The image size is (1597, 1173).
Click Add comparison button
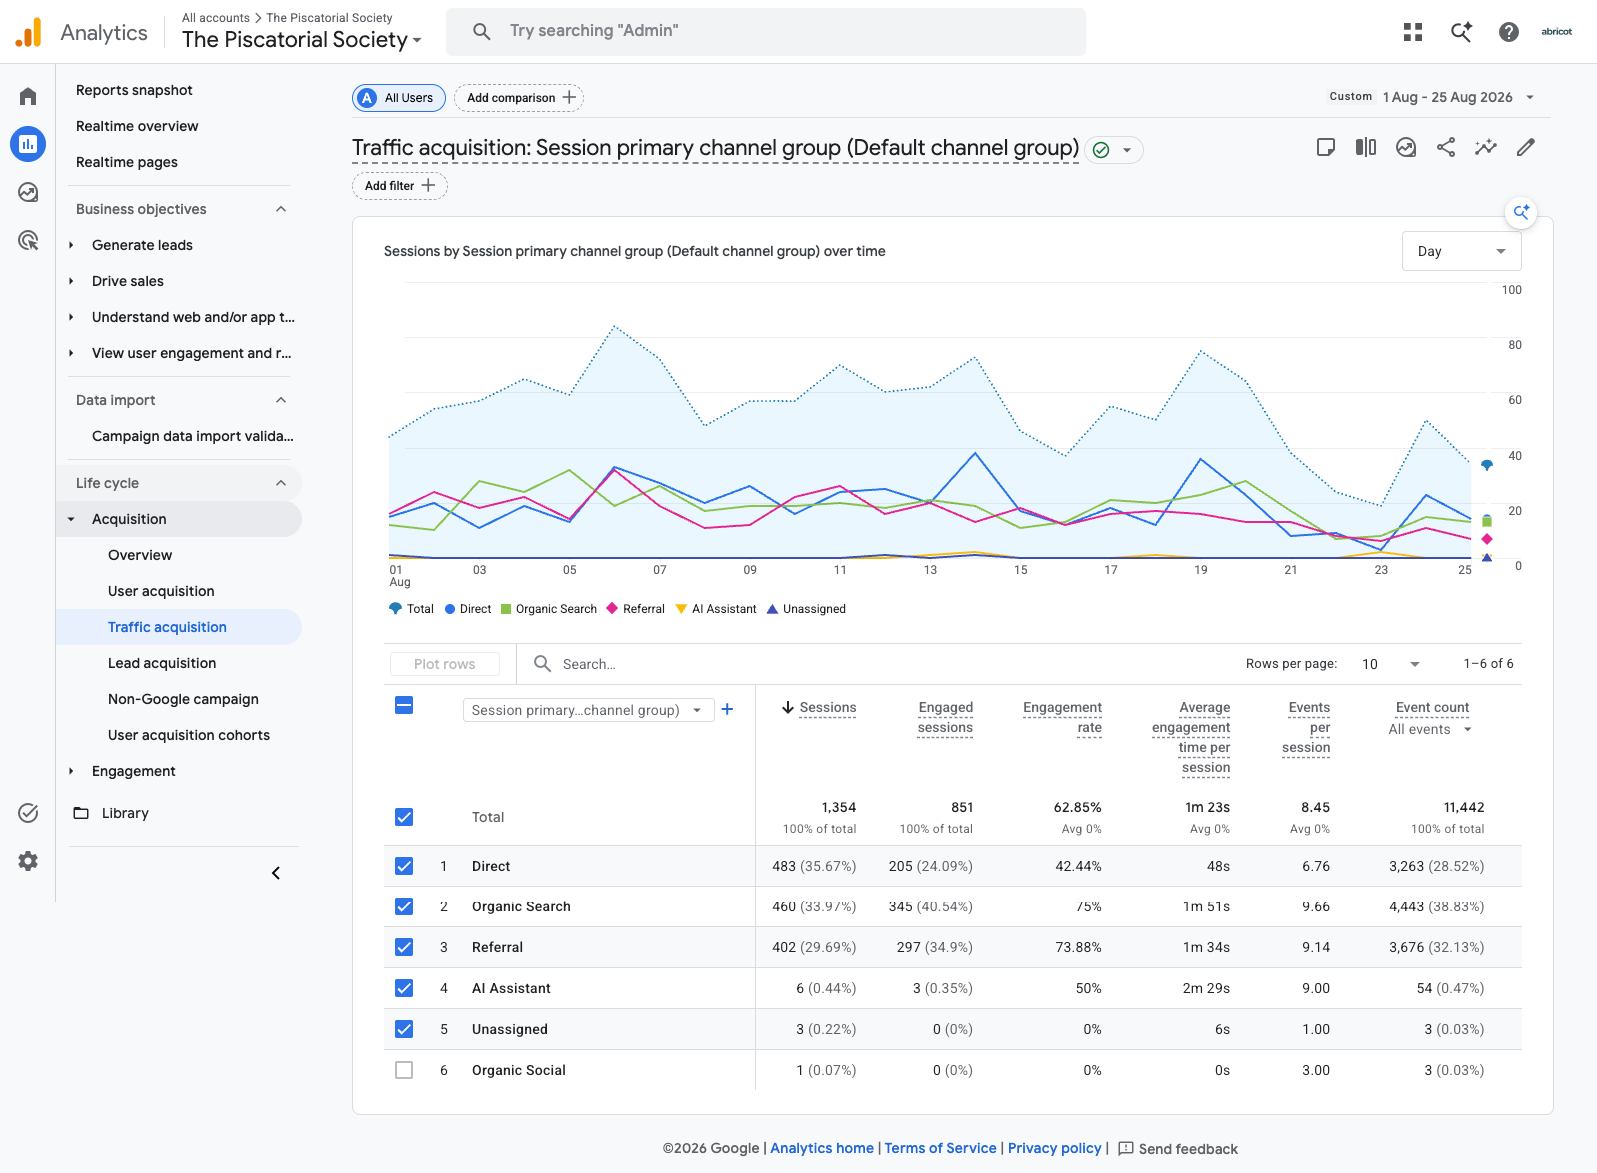519,98
